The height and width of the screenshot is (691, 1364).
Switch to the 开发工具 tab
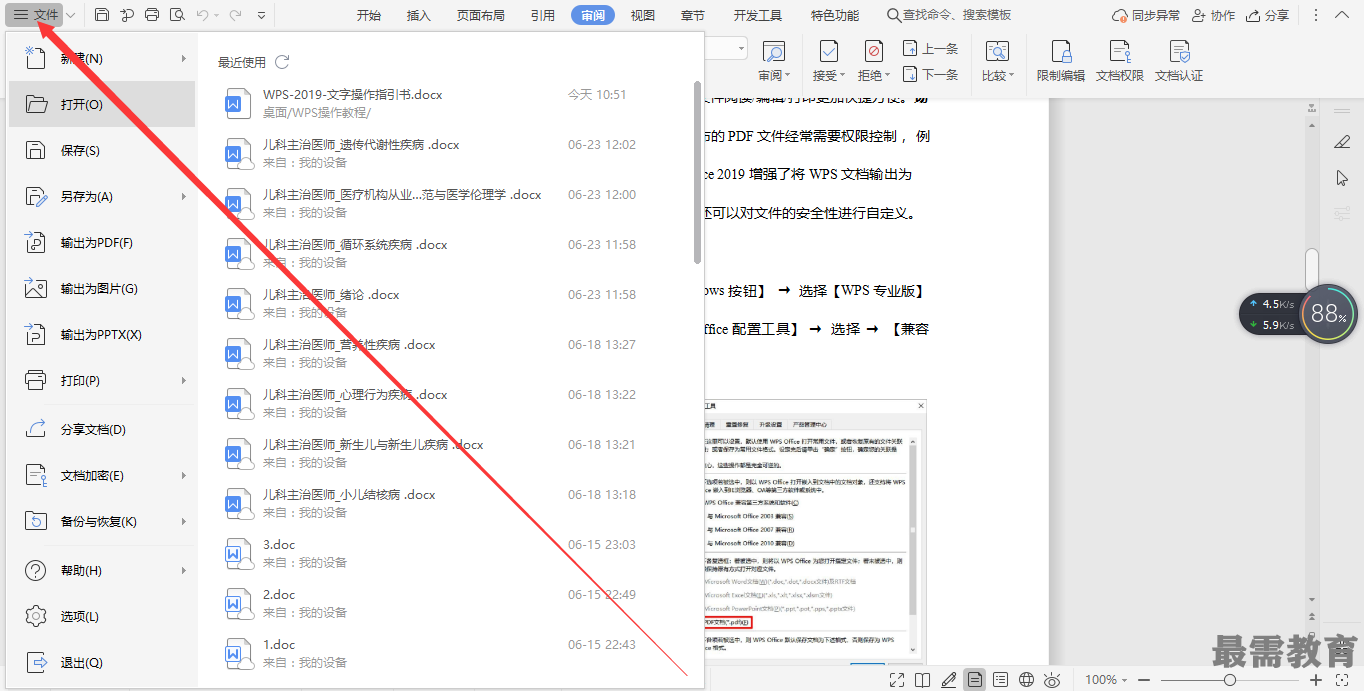pos(758,15)
